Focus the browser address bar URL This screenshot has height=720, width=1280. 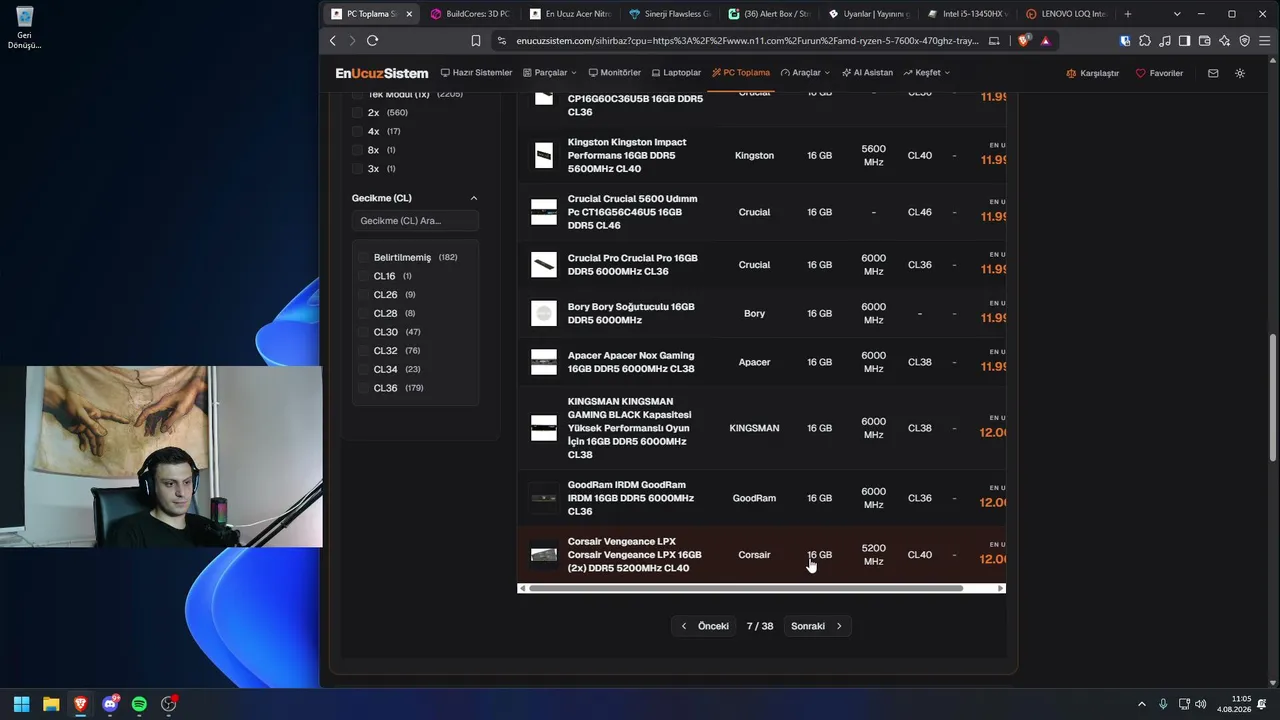click(748, 41)
